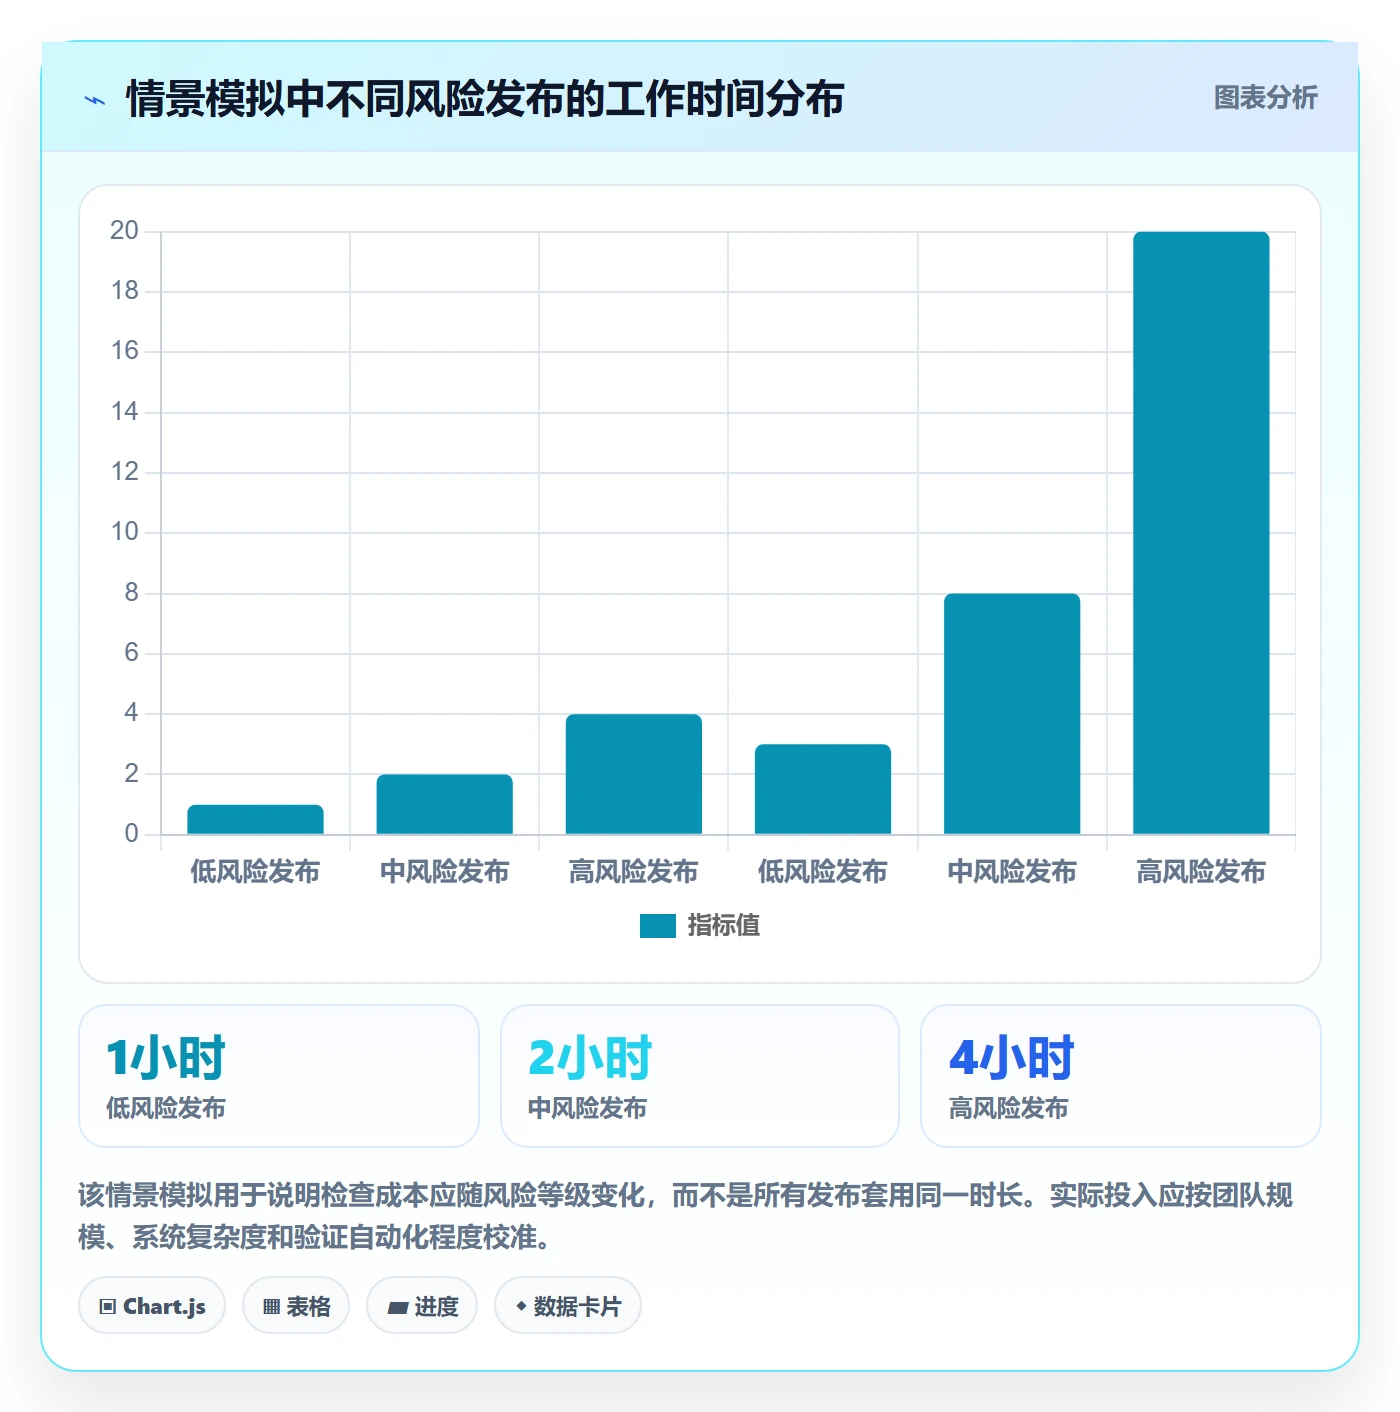Viewport: 1400px width, 1412px height.
Task: Click the lightning bolt icon beside the title
Action: [x=95, y=100]
